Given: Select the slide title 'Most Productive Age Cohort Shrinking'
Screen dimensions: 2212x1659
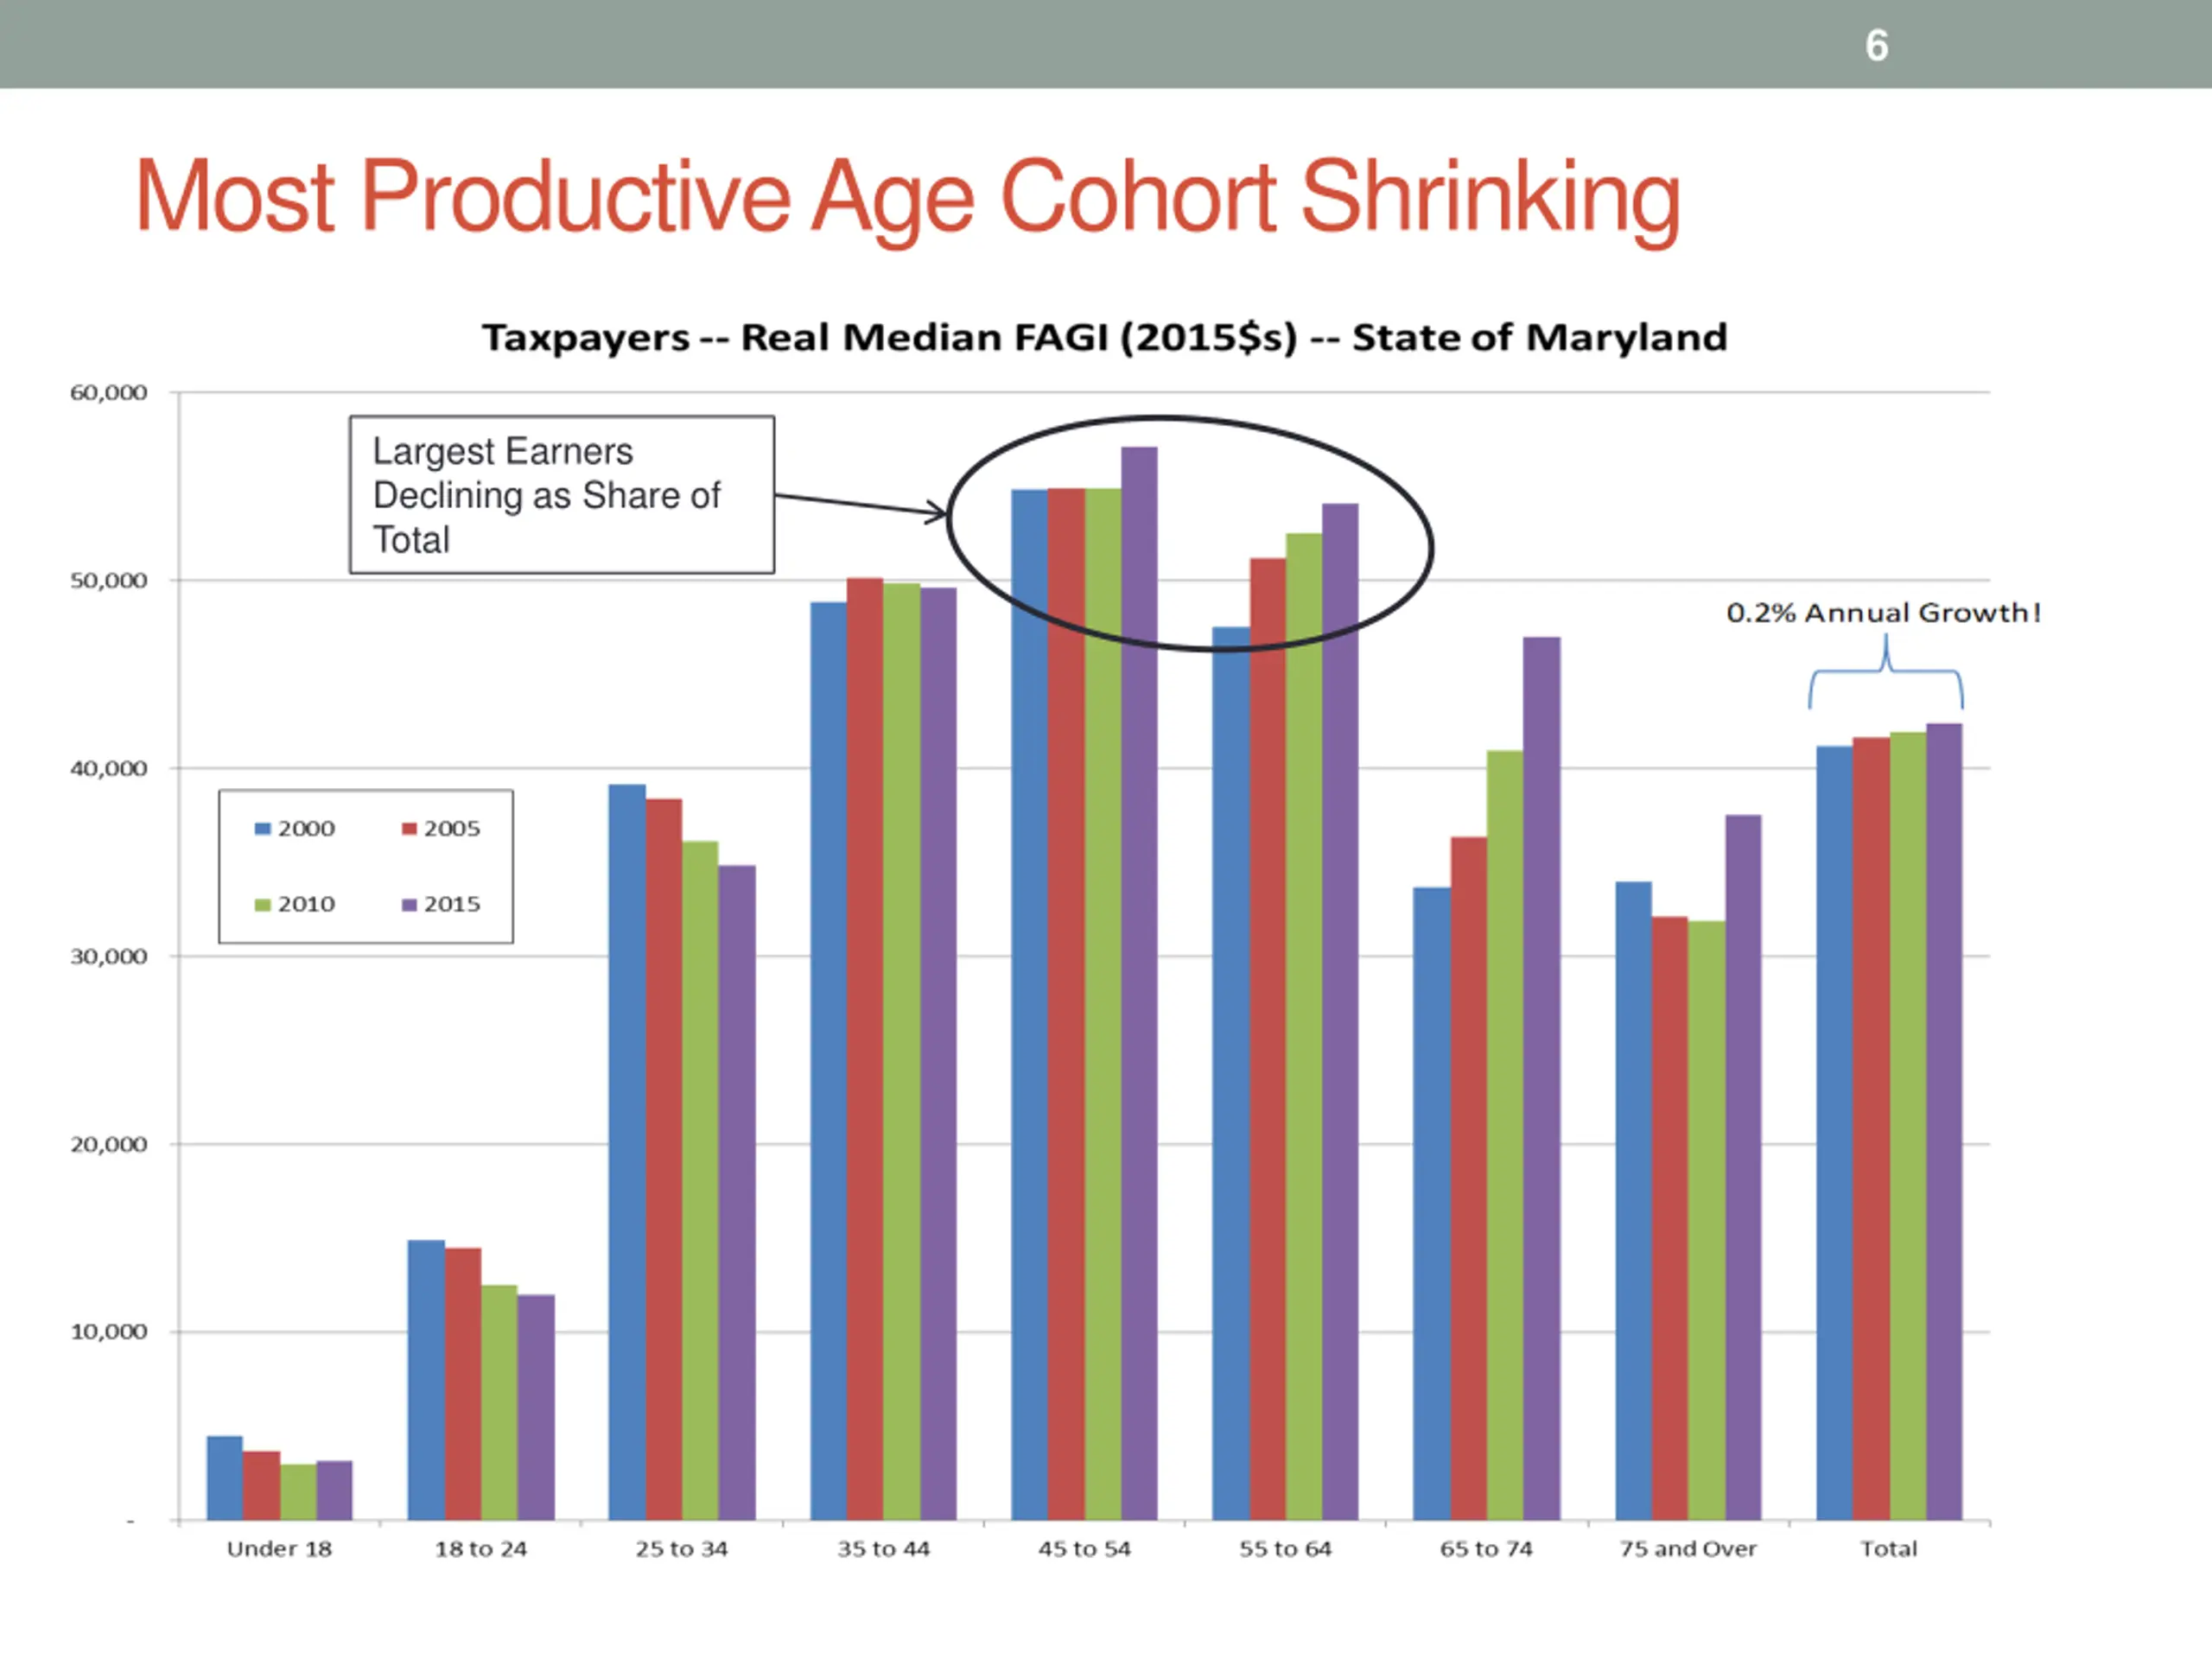Looking at the screenshot, I should pos(907,197).
